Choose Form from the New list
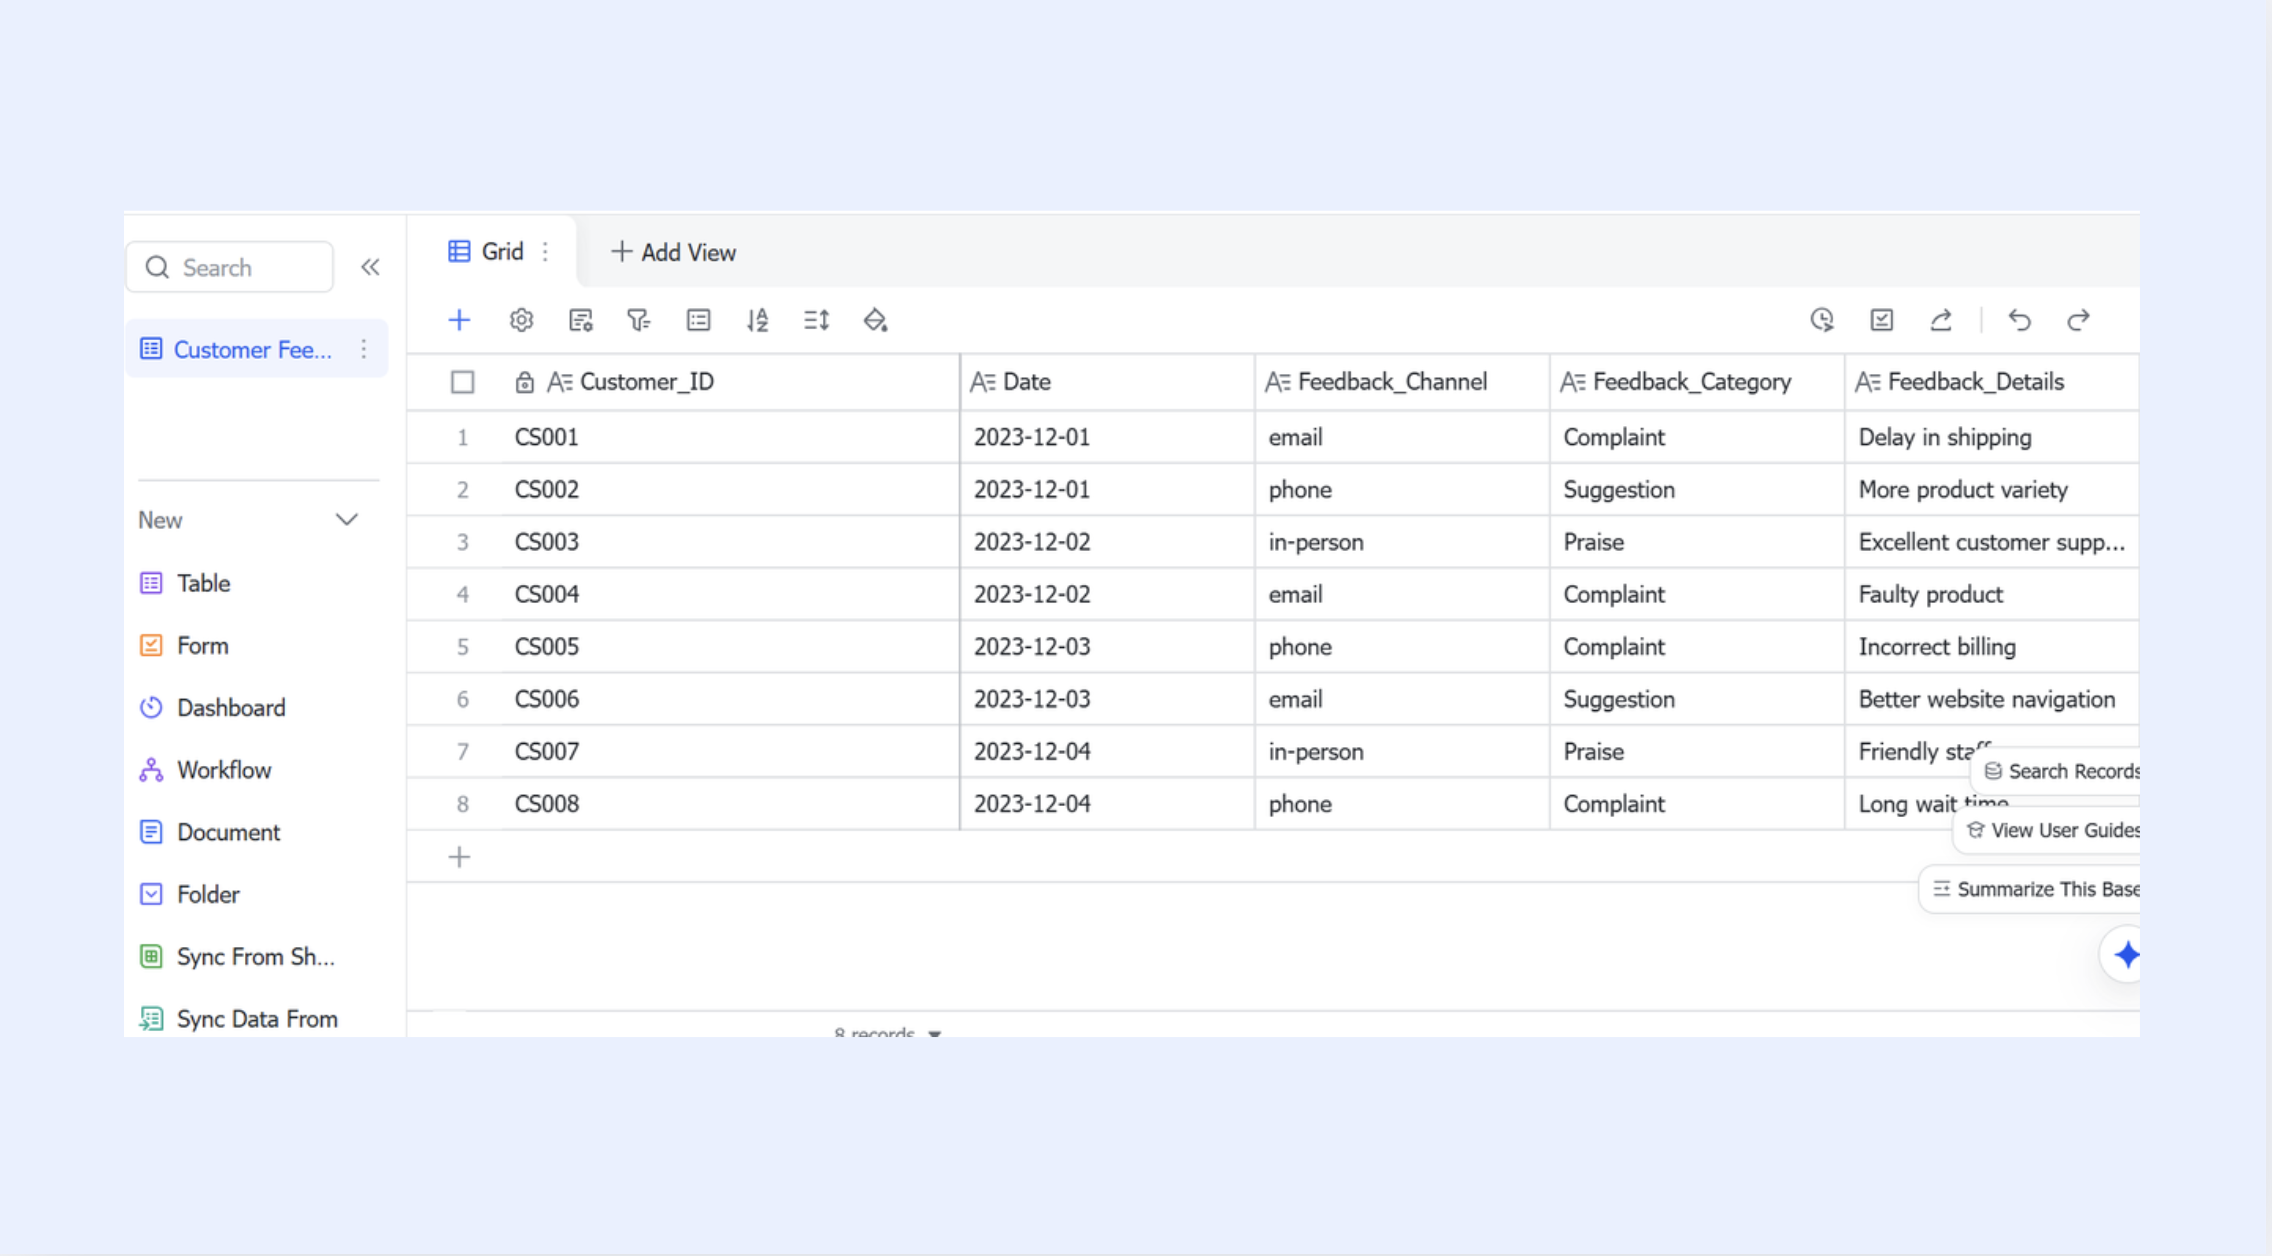 tap(203, 645)
